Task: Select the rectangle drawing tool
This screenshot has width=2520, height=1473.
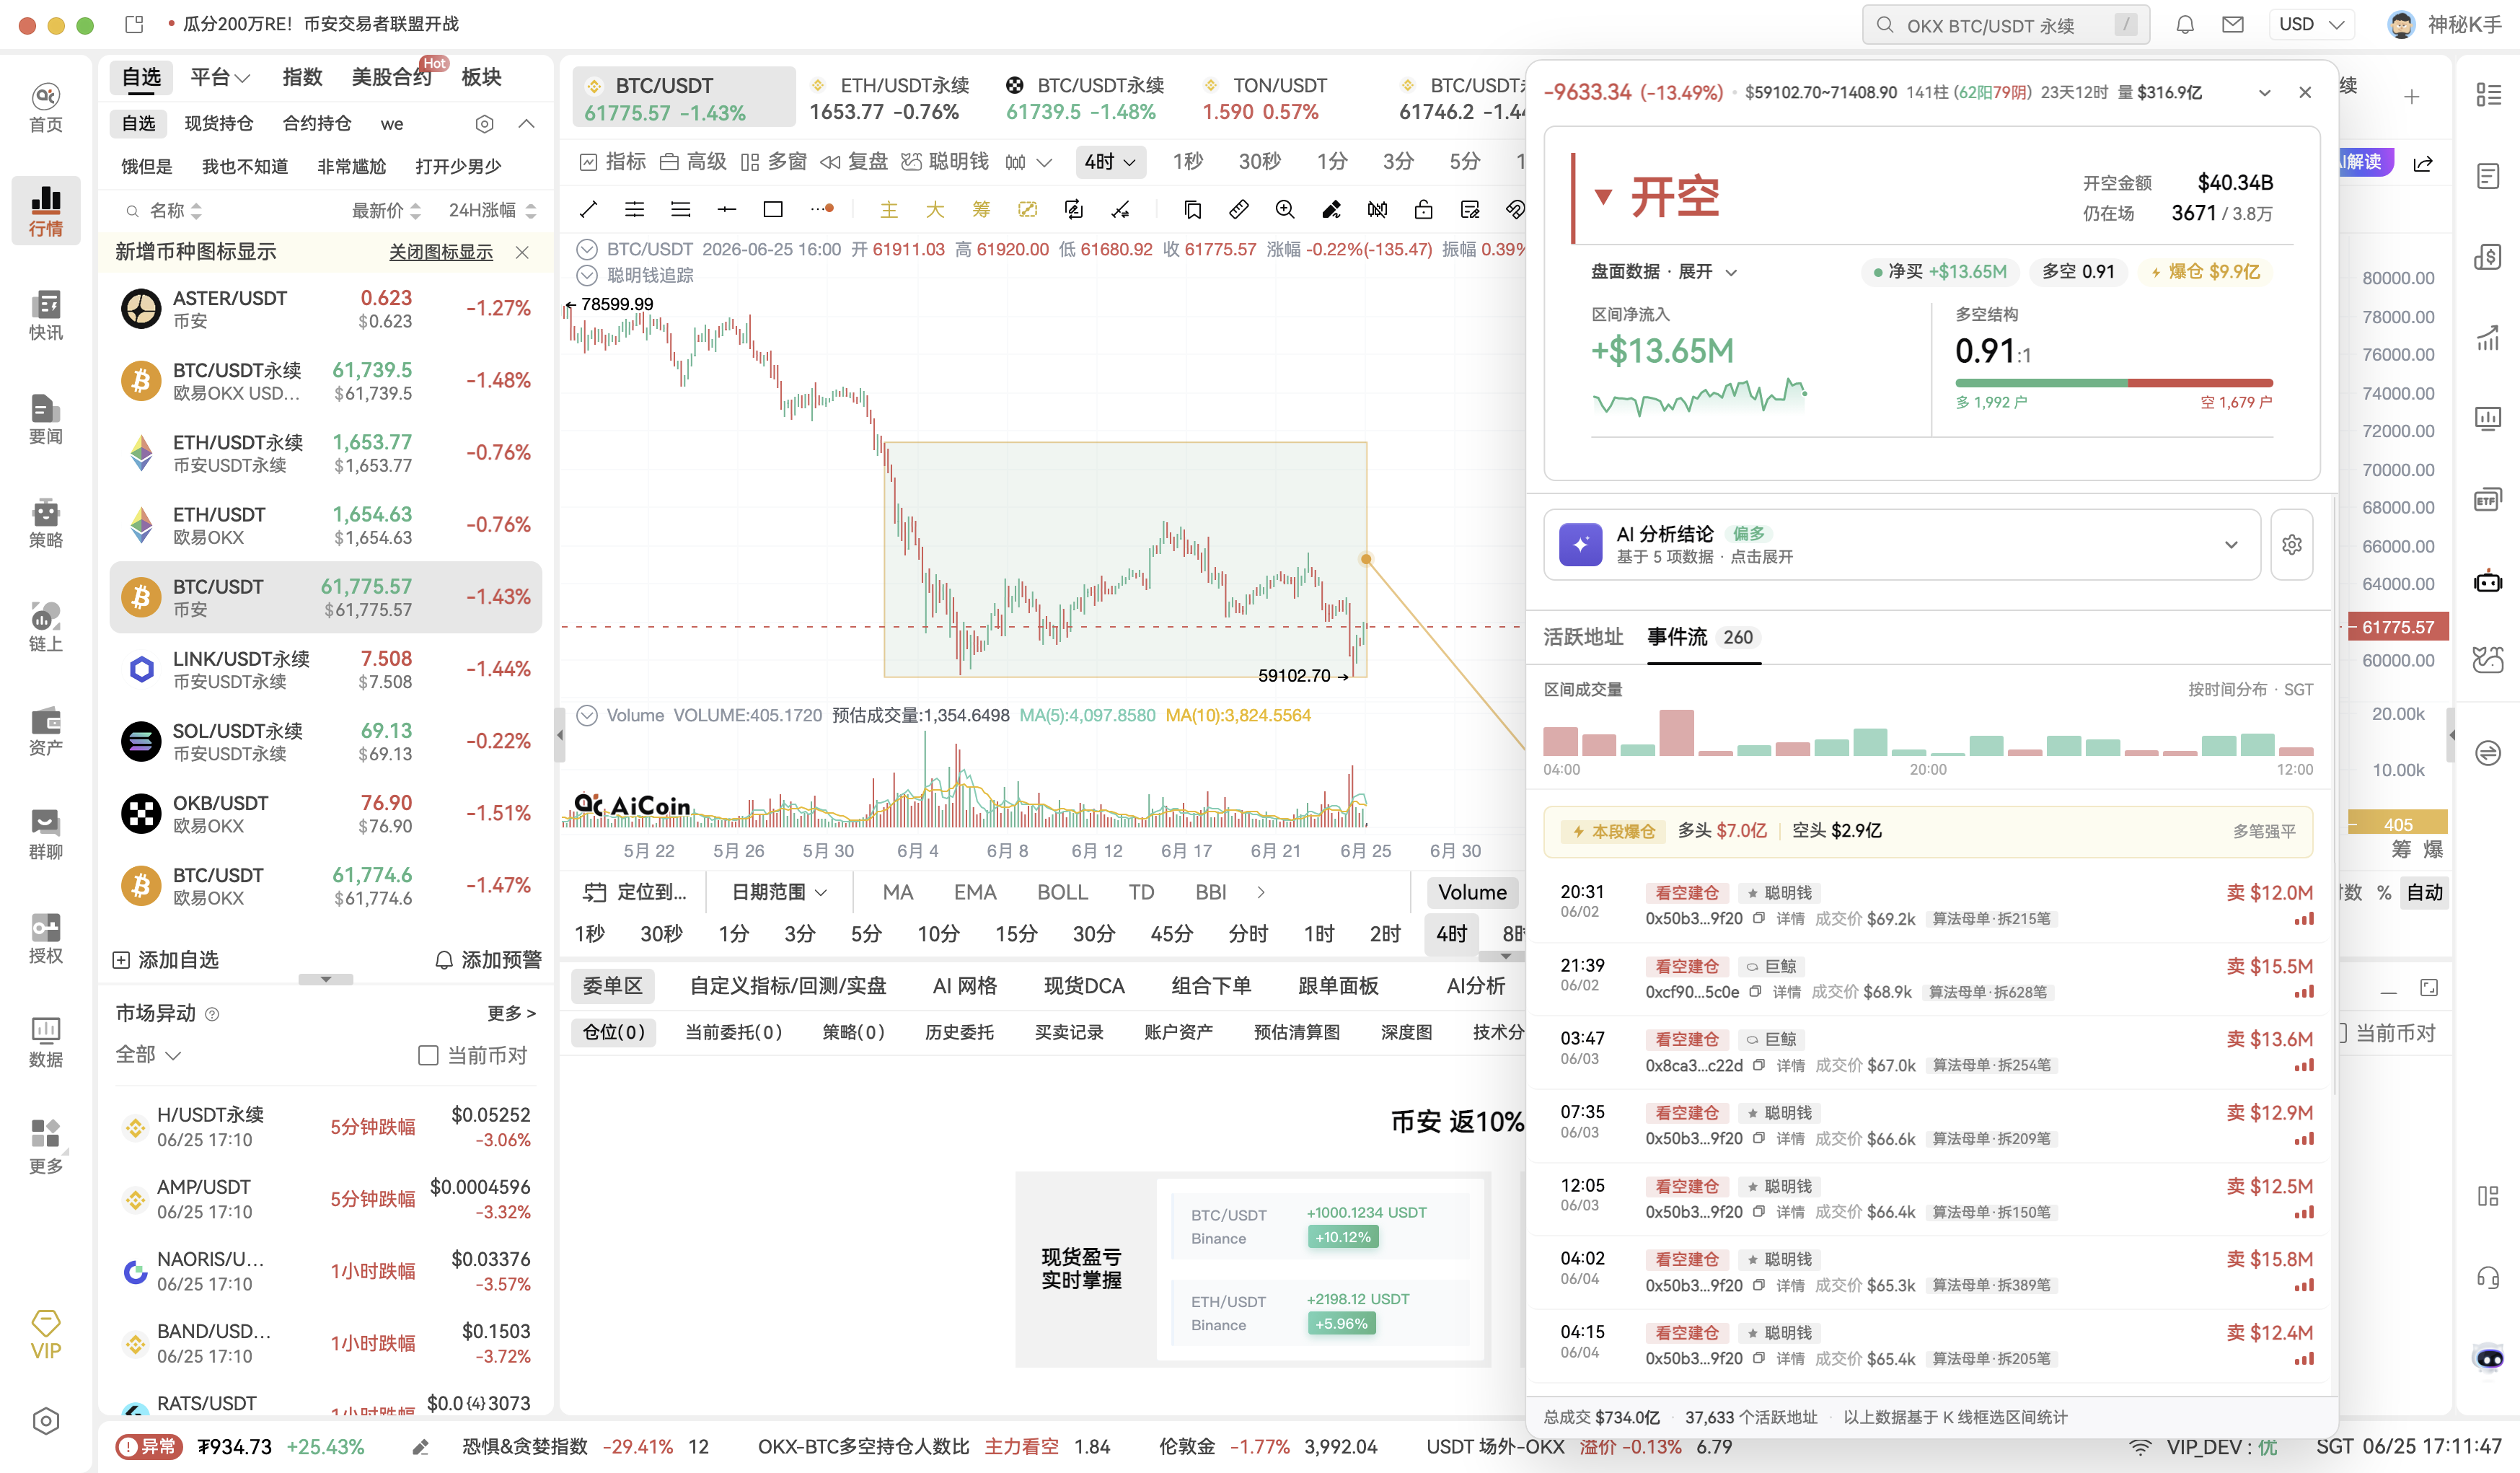Action: click(772, 209)
